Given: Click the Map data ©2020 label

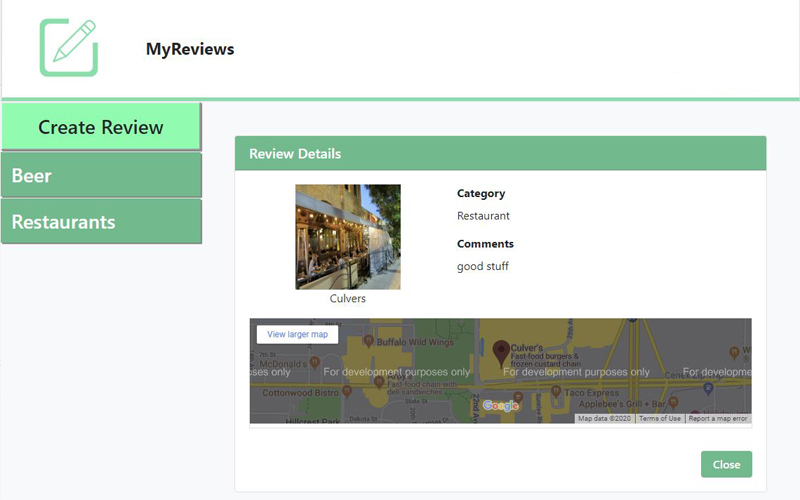Looking at the screenshot, I should click(606, 419).
